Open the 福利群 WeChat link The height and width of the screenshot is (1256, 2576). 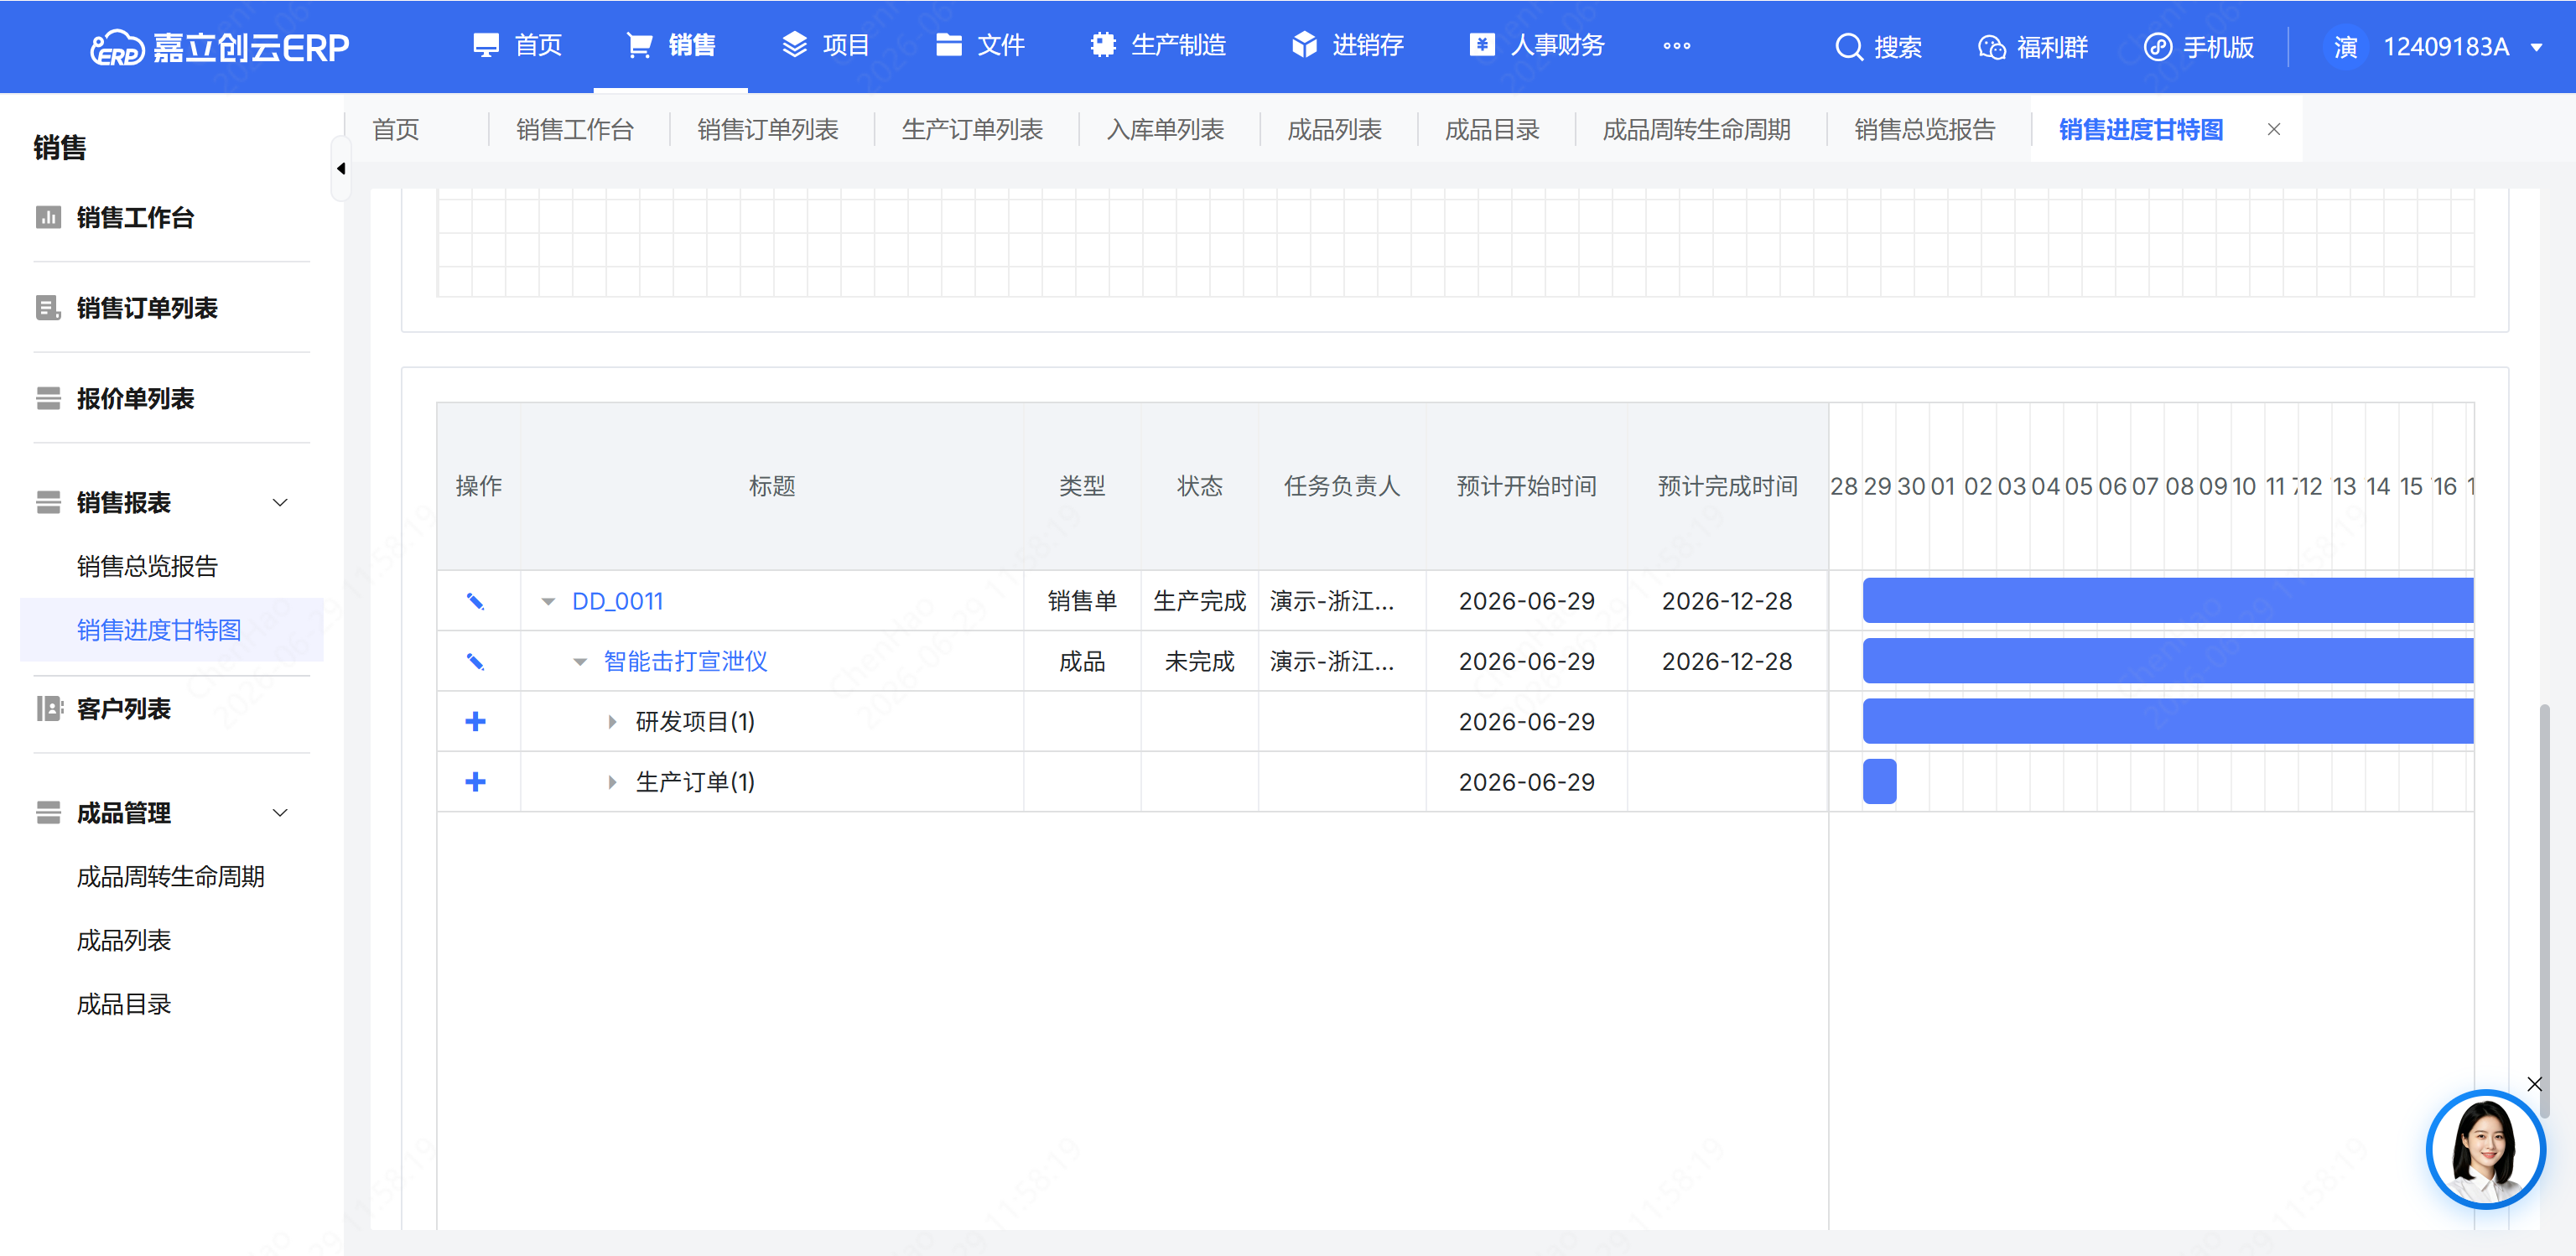[2033, 47]
